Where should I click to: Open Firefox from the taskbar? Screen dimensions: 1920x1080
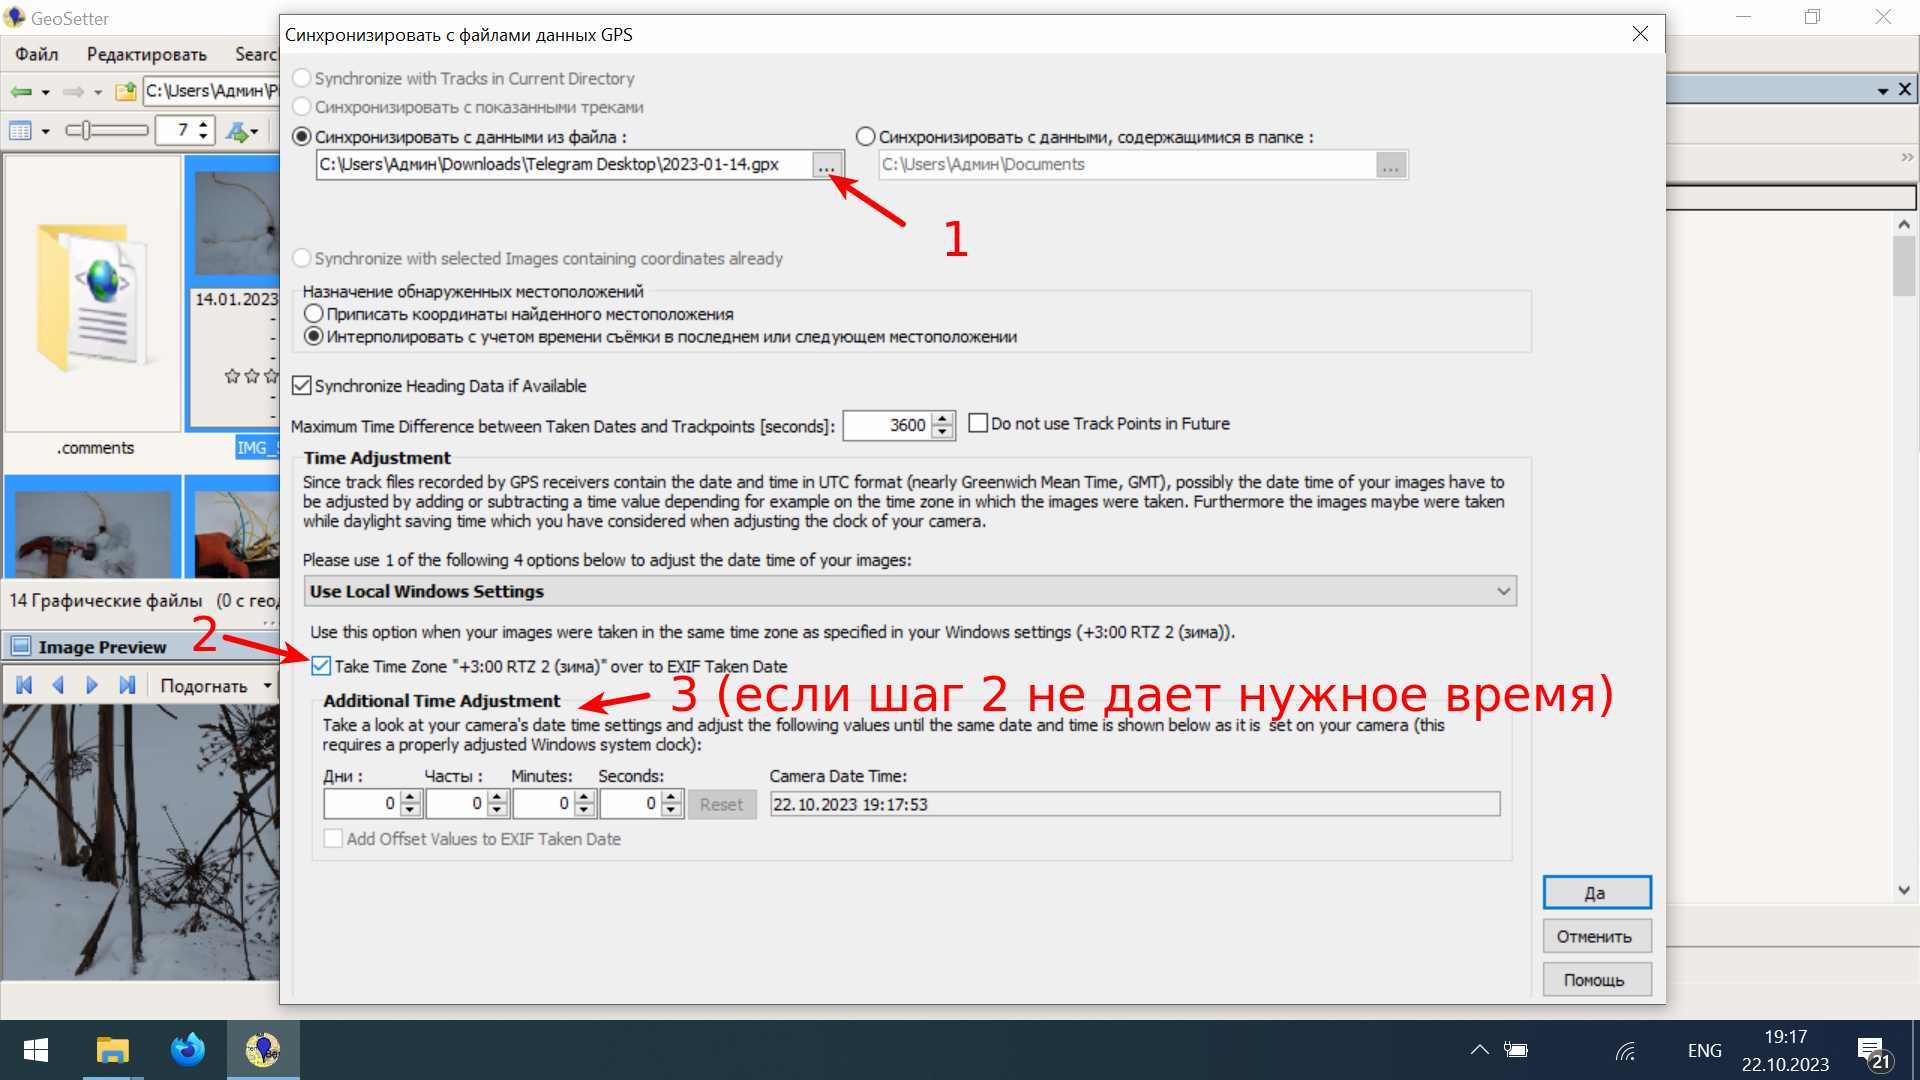(187, 1050)
